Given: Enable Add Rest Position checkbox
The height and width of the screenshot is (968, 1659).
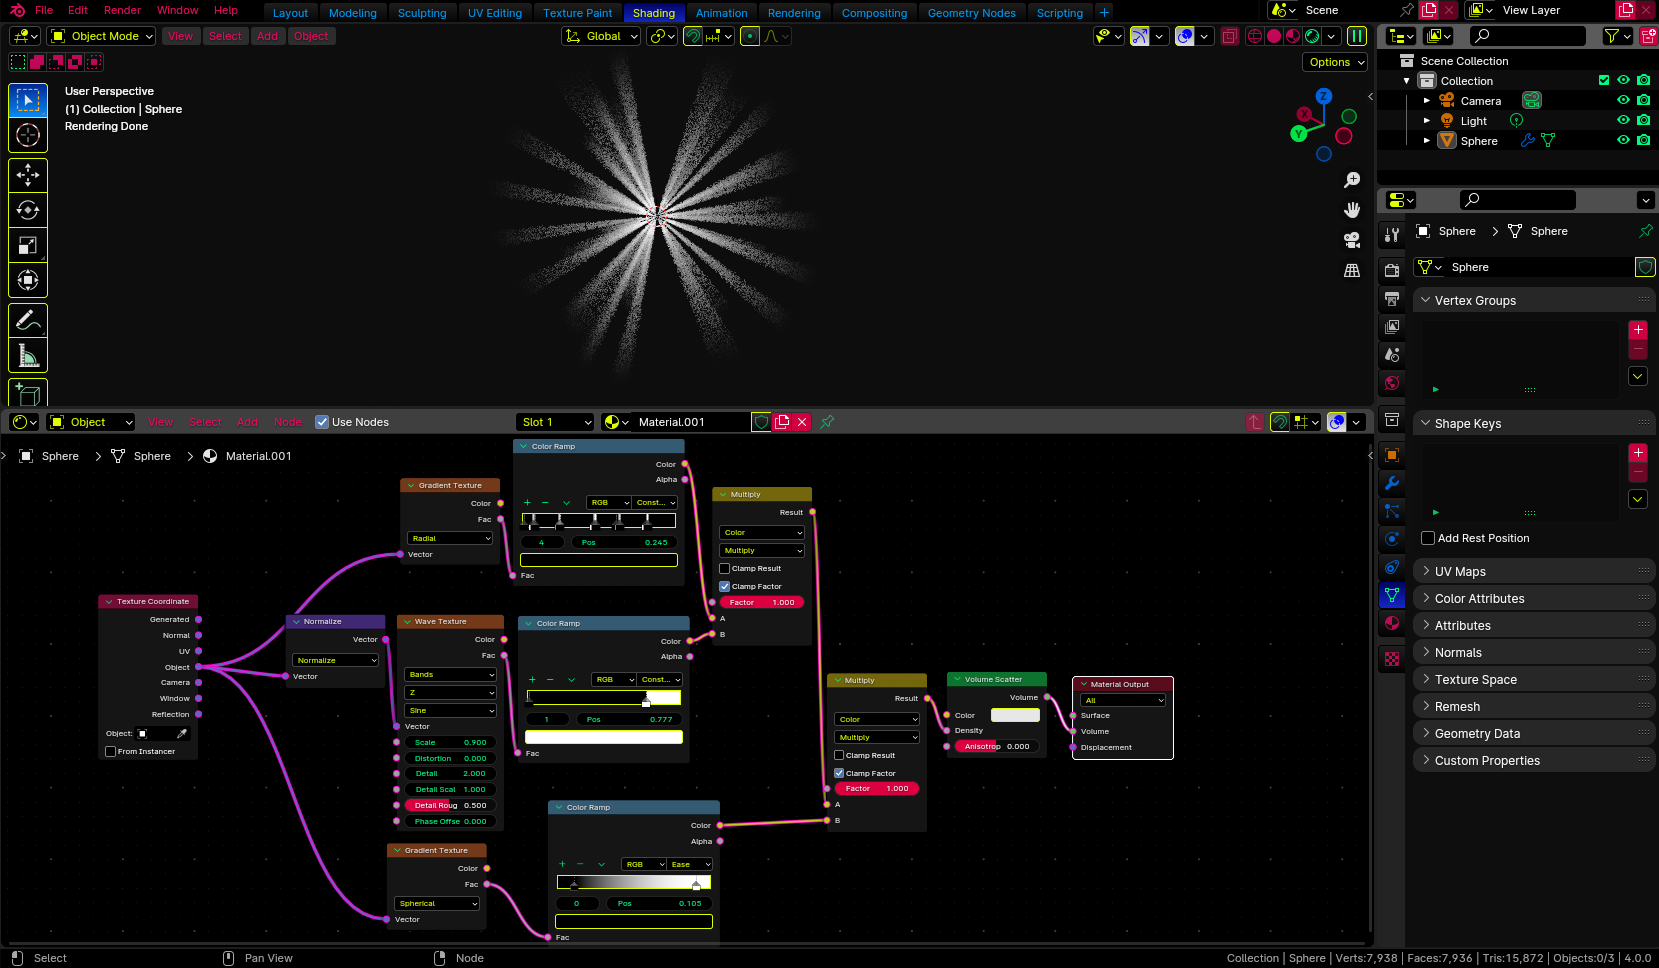Looking at the screenshot, I should [x=1428, y=538].
